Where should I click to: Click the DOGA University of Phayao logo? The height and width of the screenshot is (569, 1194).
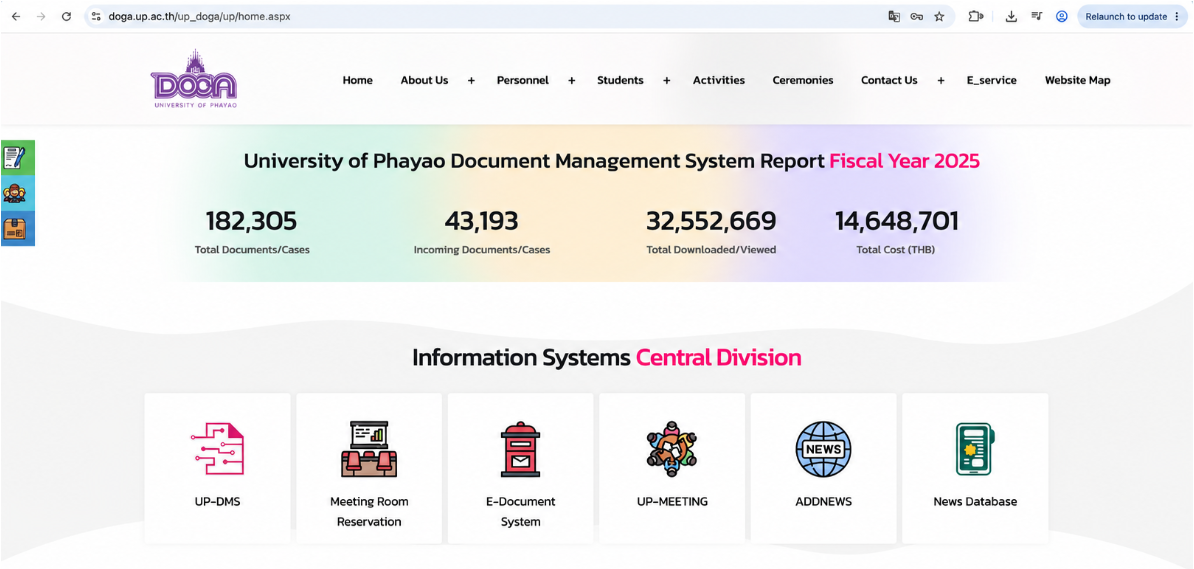[193, 79]
